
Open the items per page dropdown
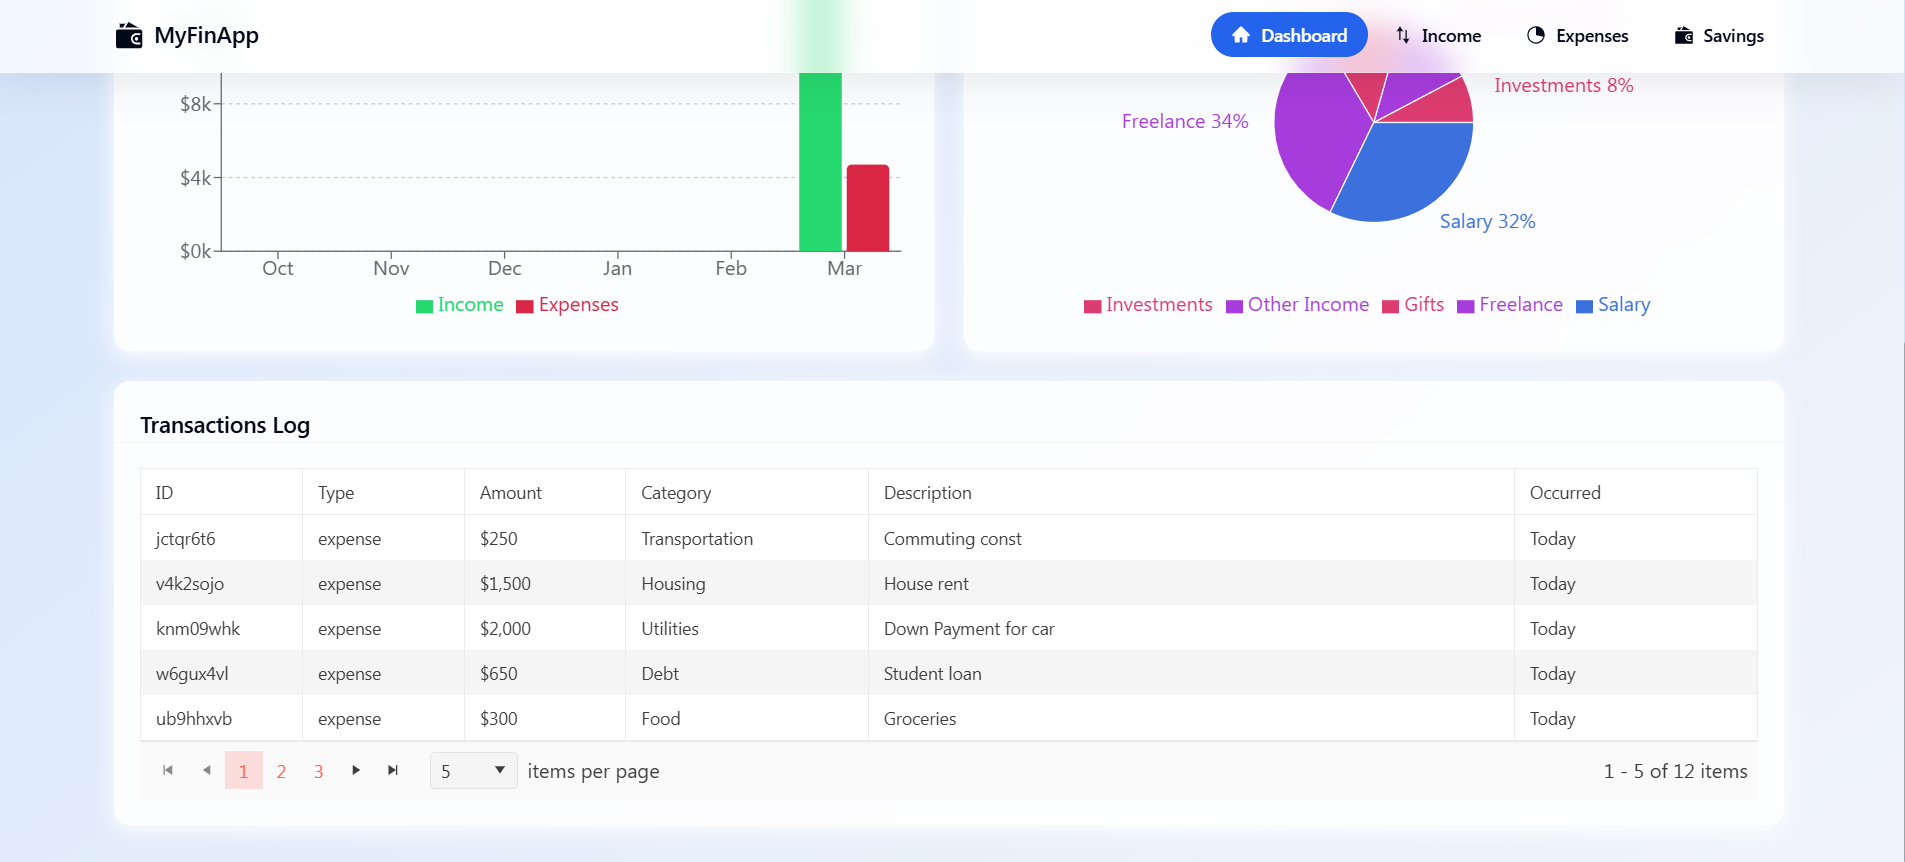tap(473, 770)
